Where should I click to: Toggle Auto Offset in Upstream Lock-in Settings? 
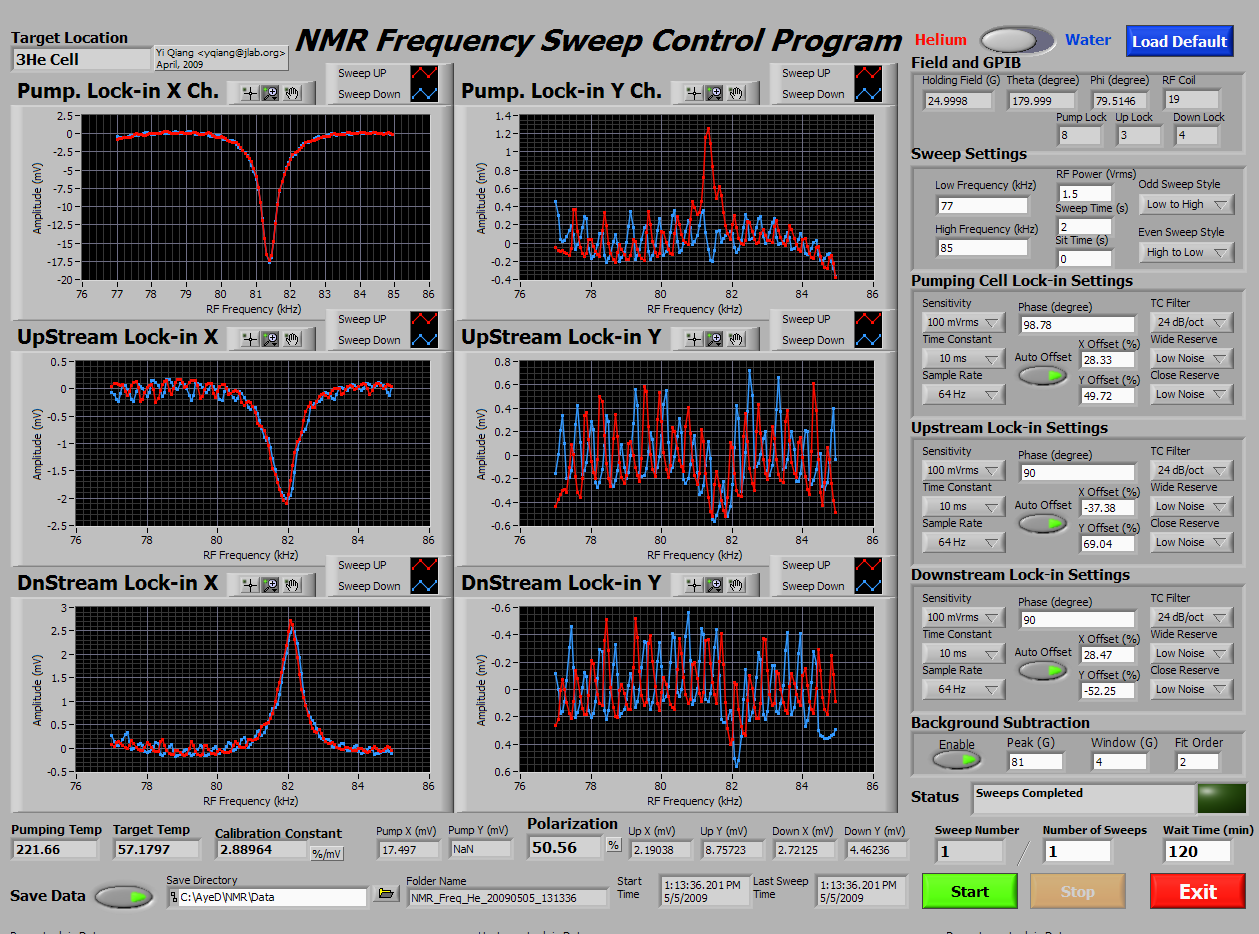click(x=1043, y=523)
